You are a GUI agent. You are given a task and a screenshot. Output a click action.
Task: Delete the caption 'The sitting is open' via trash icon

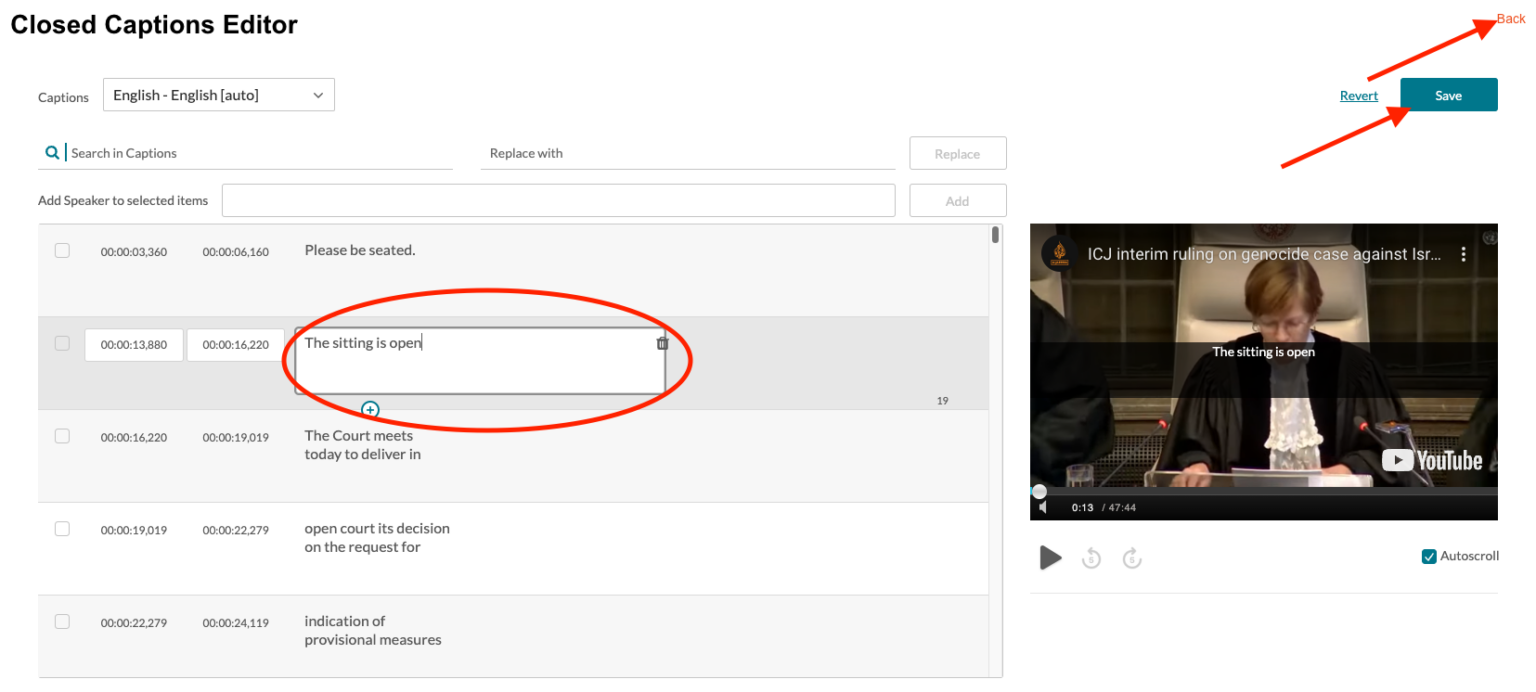661,342
